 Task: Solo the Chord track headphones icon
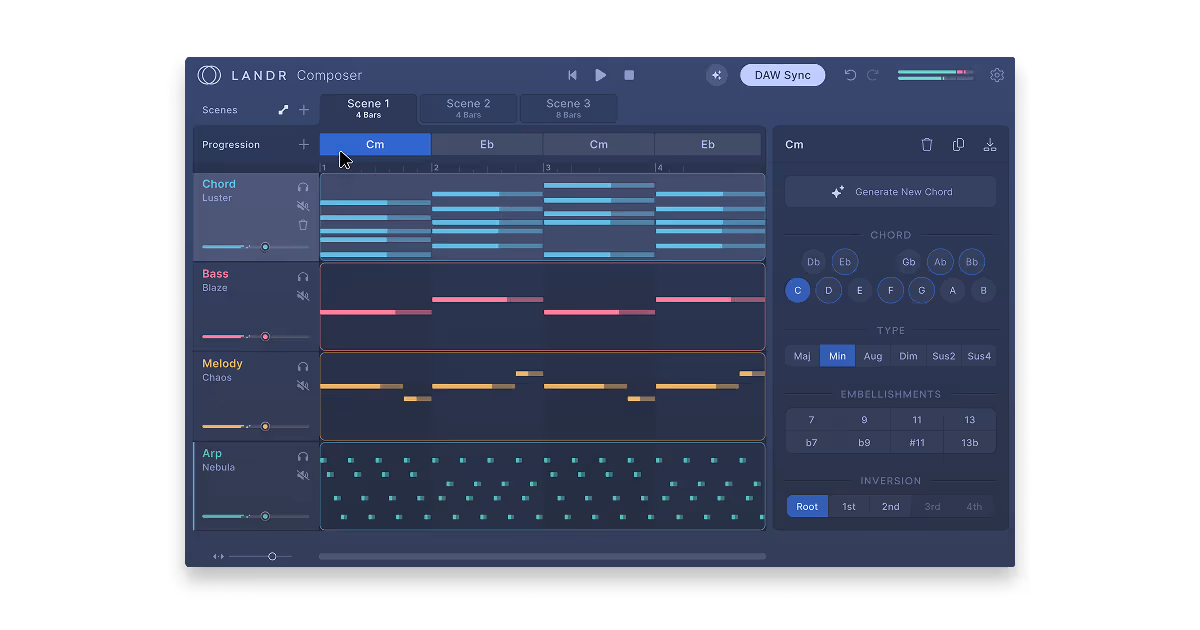(x=303, y=187)
